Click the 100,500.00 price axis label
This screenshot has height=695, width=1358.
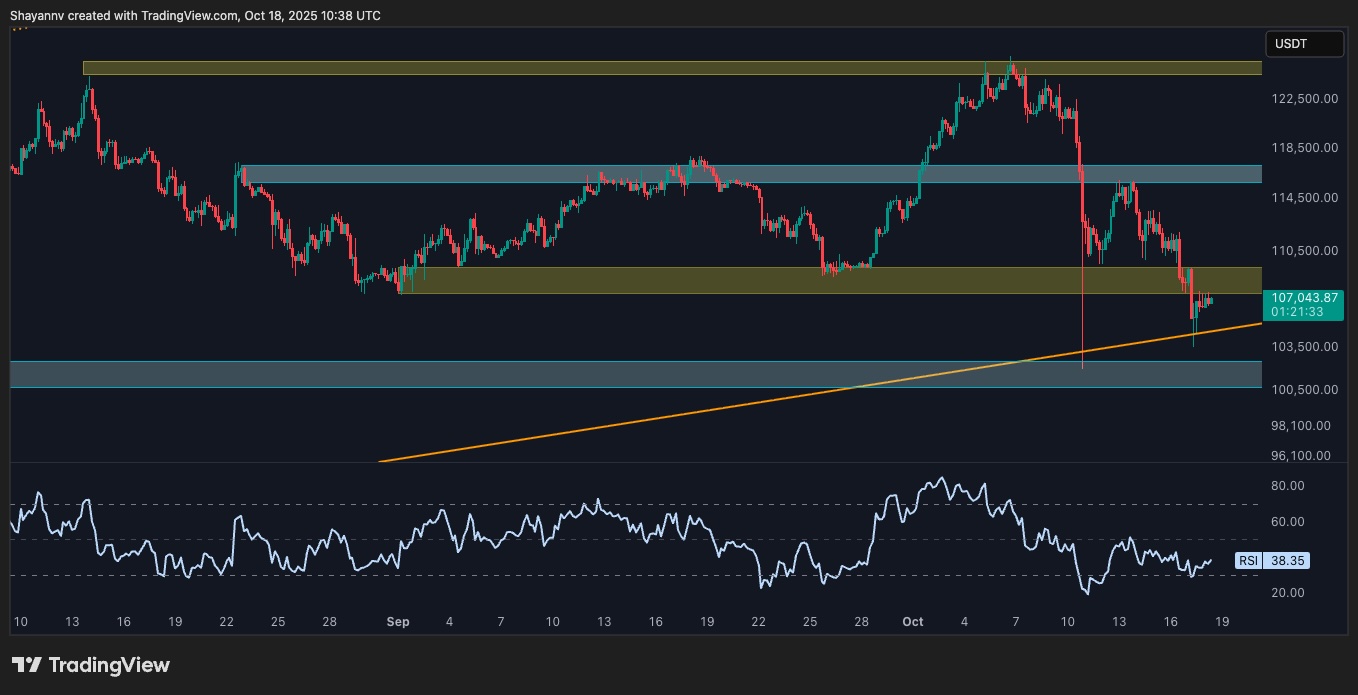point(1304,389)
